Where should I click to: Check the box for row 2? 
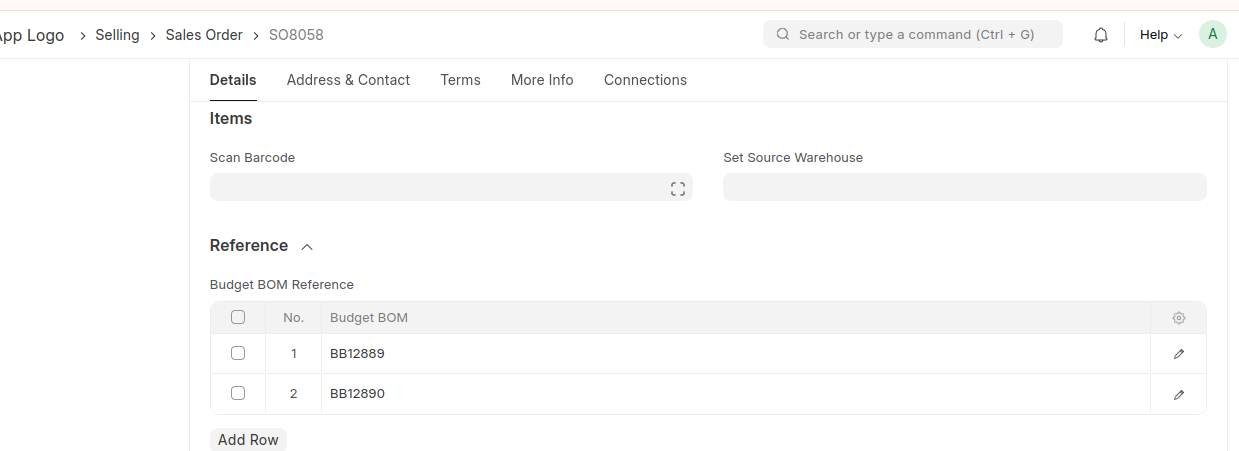(x=238, y=393)
